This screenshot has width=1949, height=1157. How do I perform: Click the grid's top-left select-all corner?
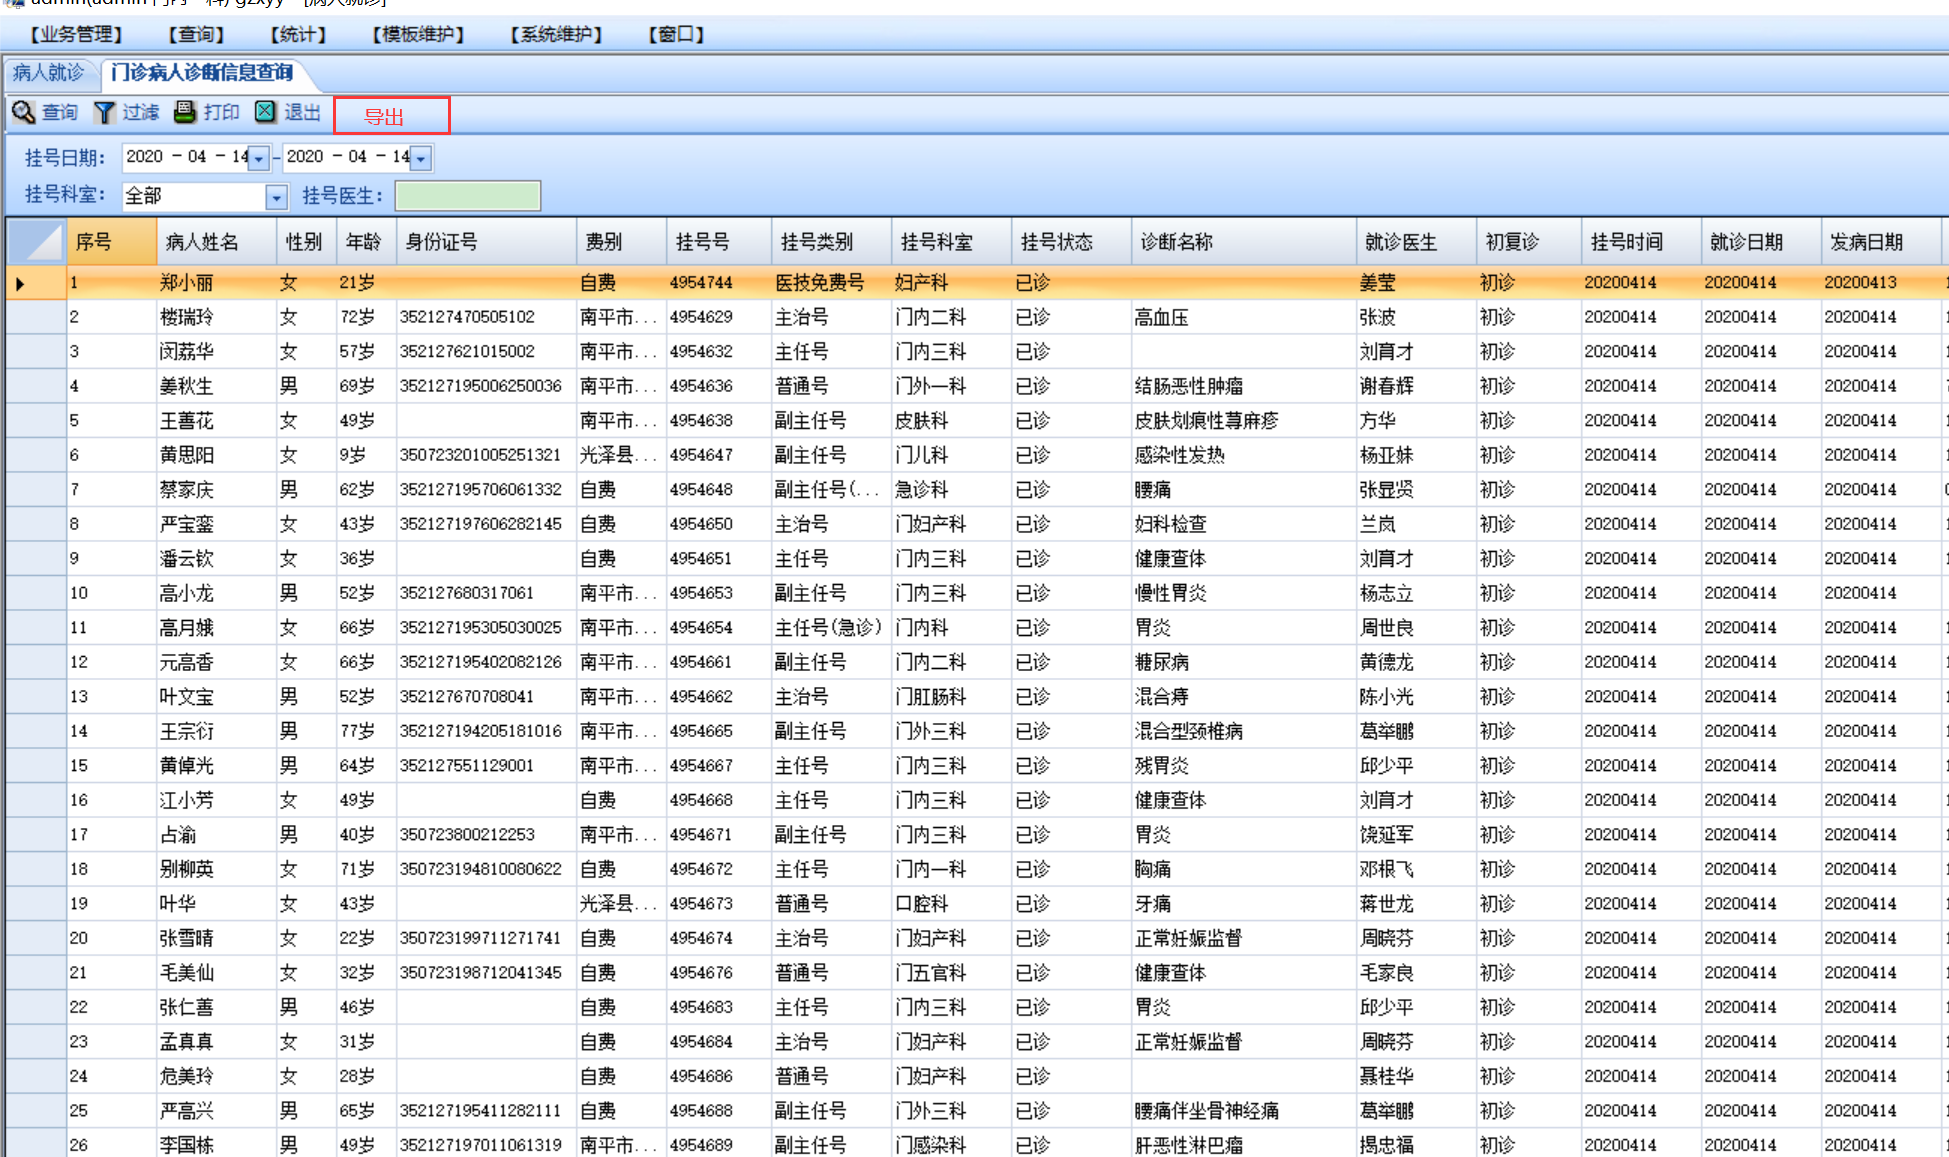pyautogui.click(x=36, y=242)
